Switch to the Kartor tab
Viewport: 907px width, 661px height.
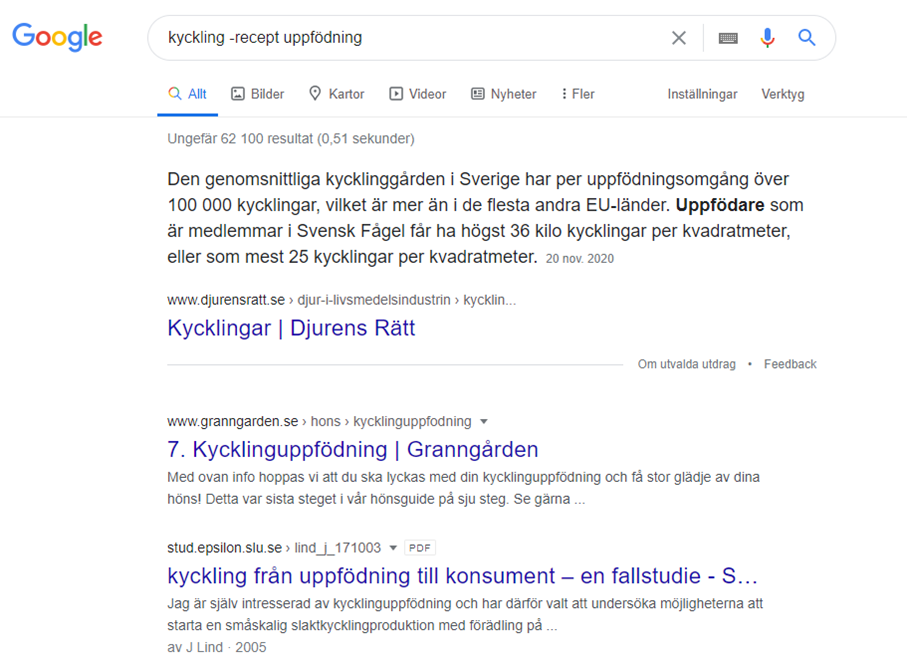[337, 94]
